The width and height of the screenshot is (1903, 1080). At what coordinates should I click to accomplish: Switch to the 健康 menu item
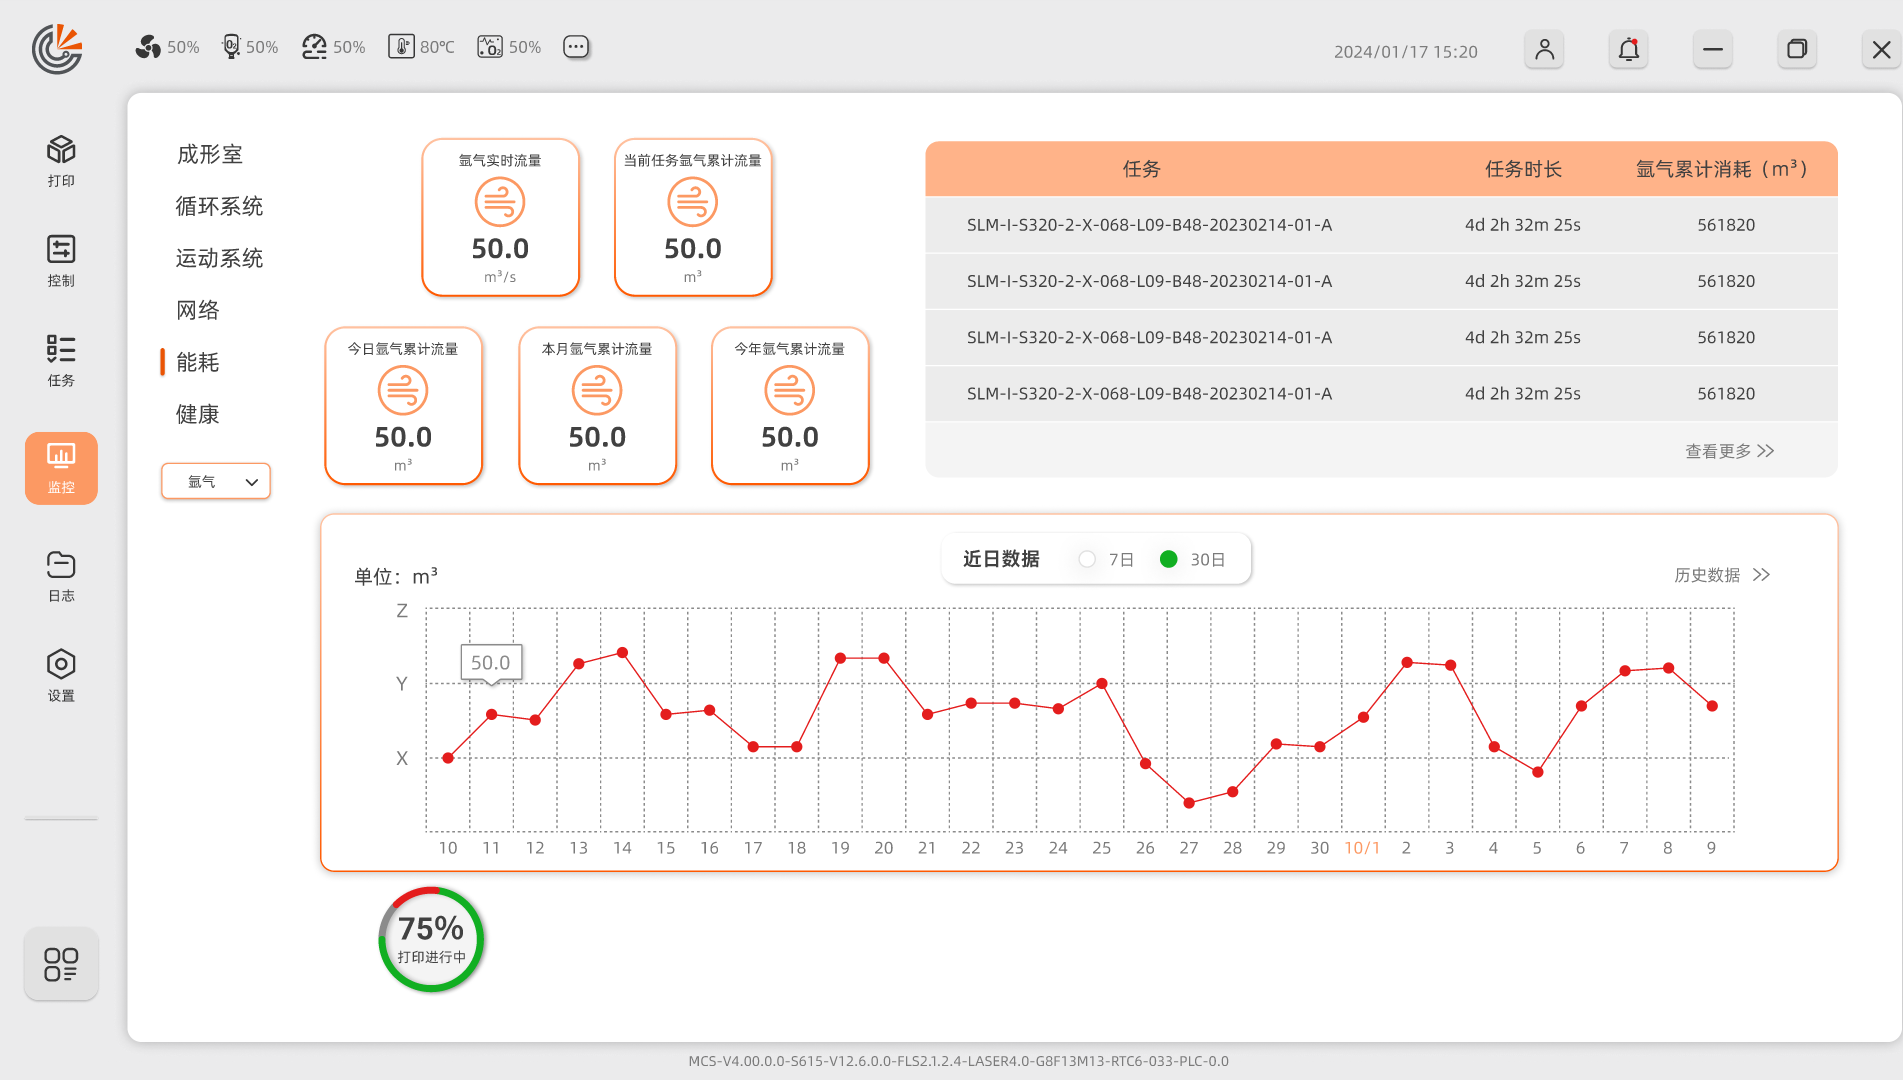point(198,414)
